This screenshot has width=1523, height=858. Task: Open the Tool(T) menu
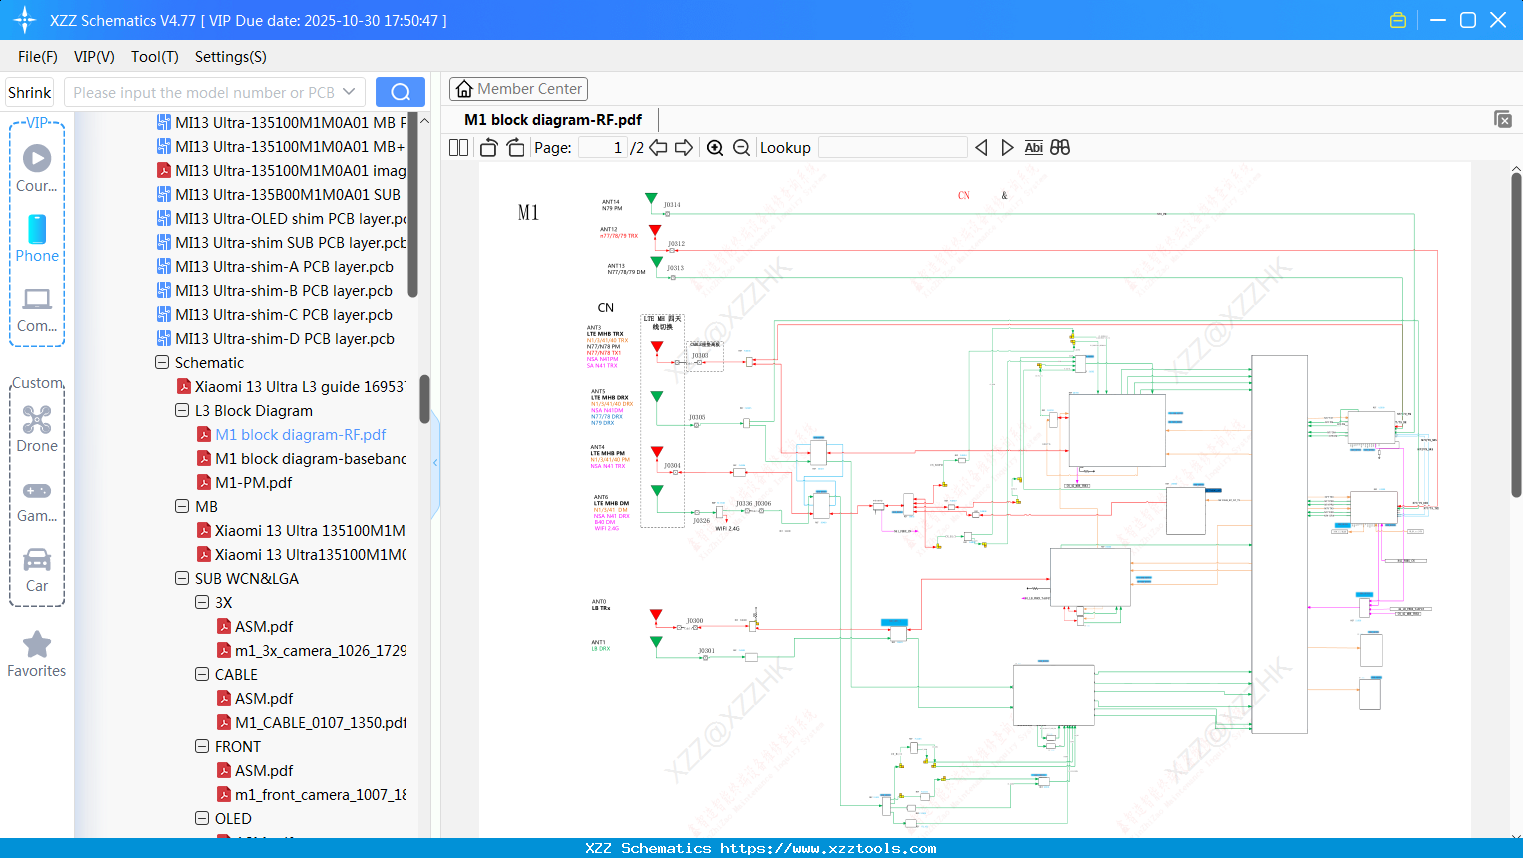click(154, 57)
